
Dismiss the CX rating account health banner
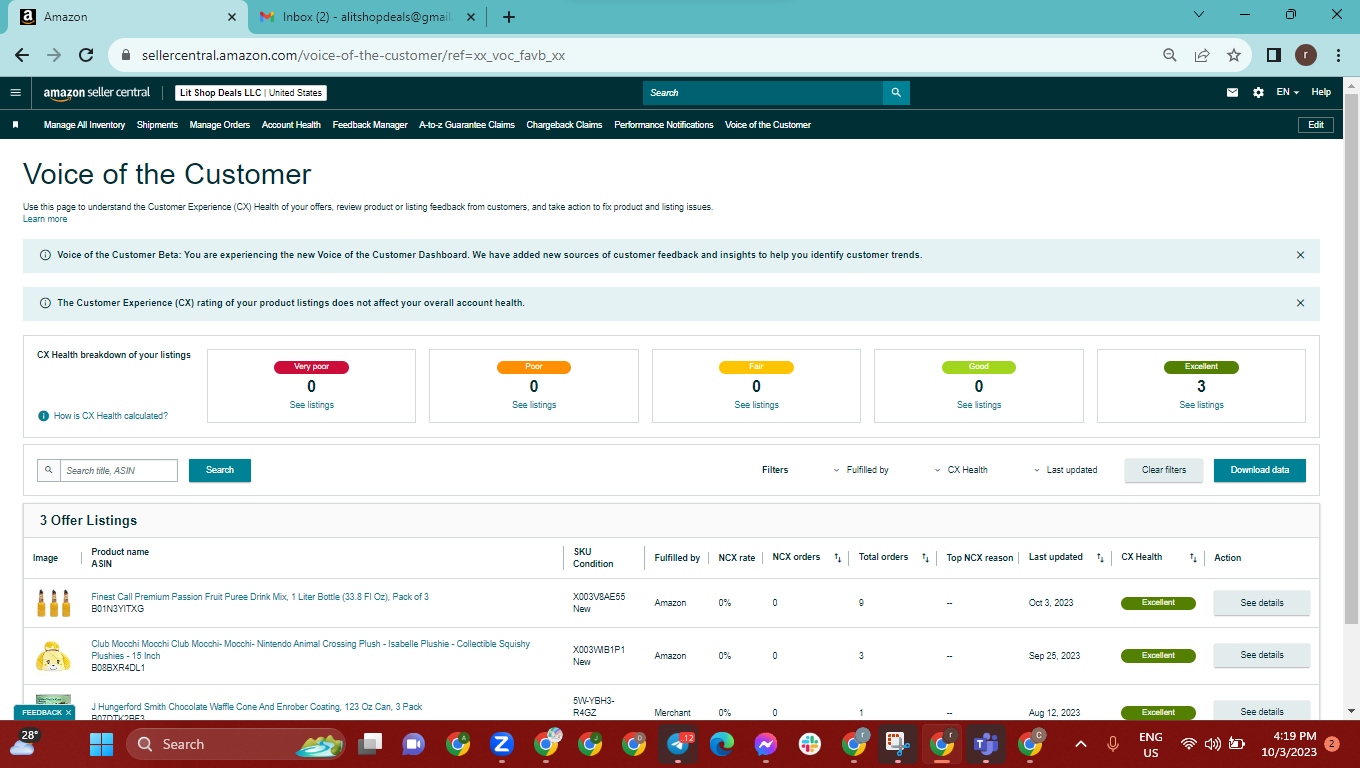(x=1300, y=303)
